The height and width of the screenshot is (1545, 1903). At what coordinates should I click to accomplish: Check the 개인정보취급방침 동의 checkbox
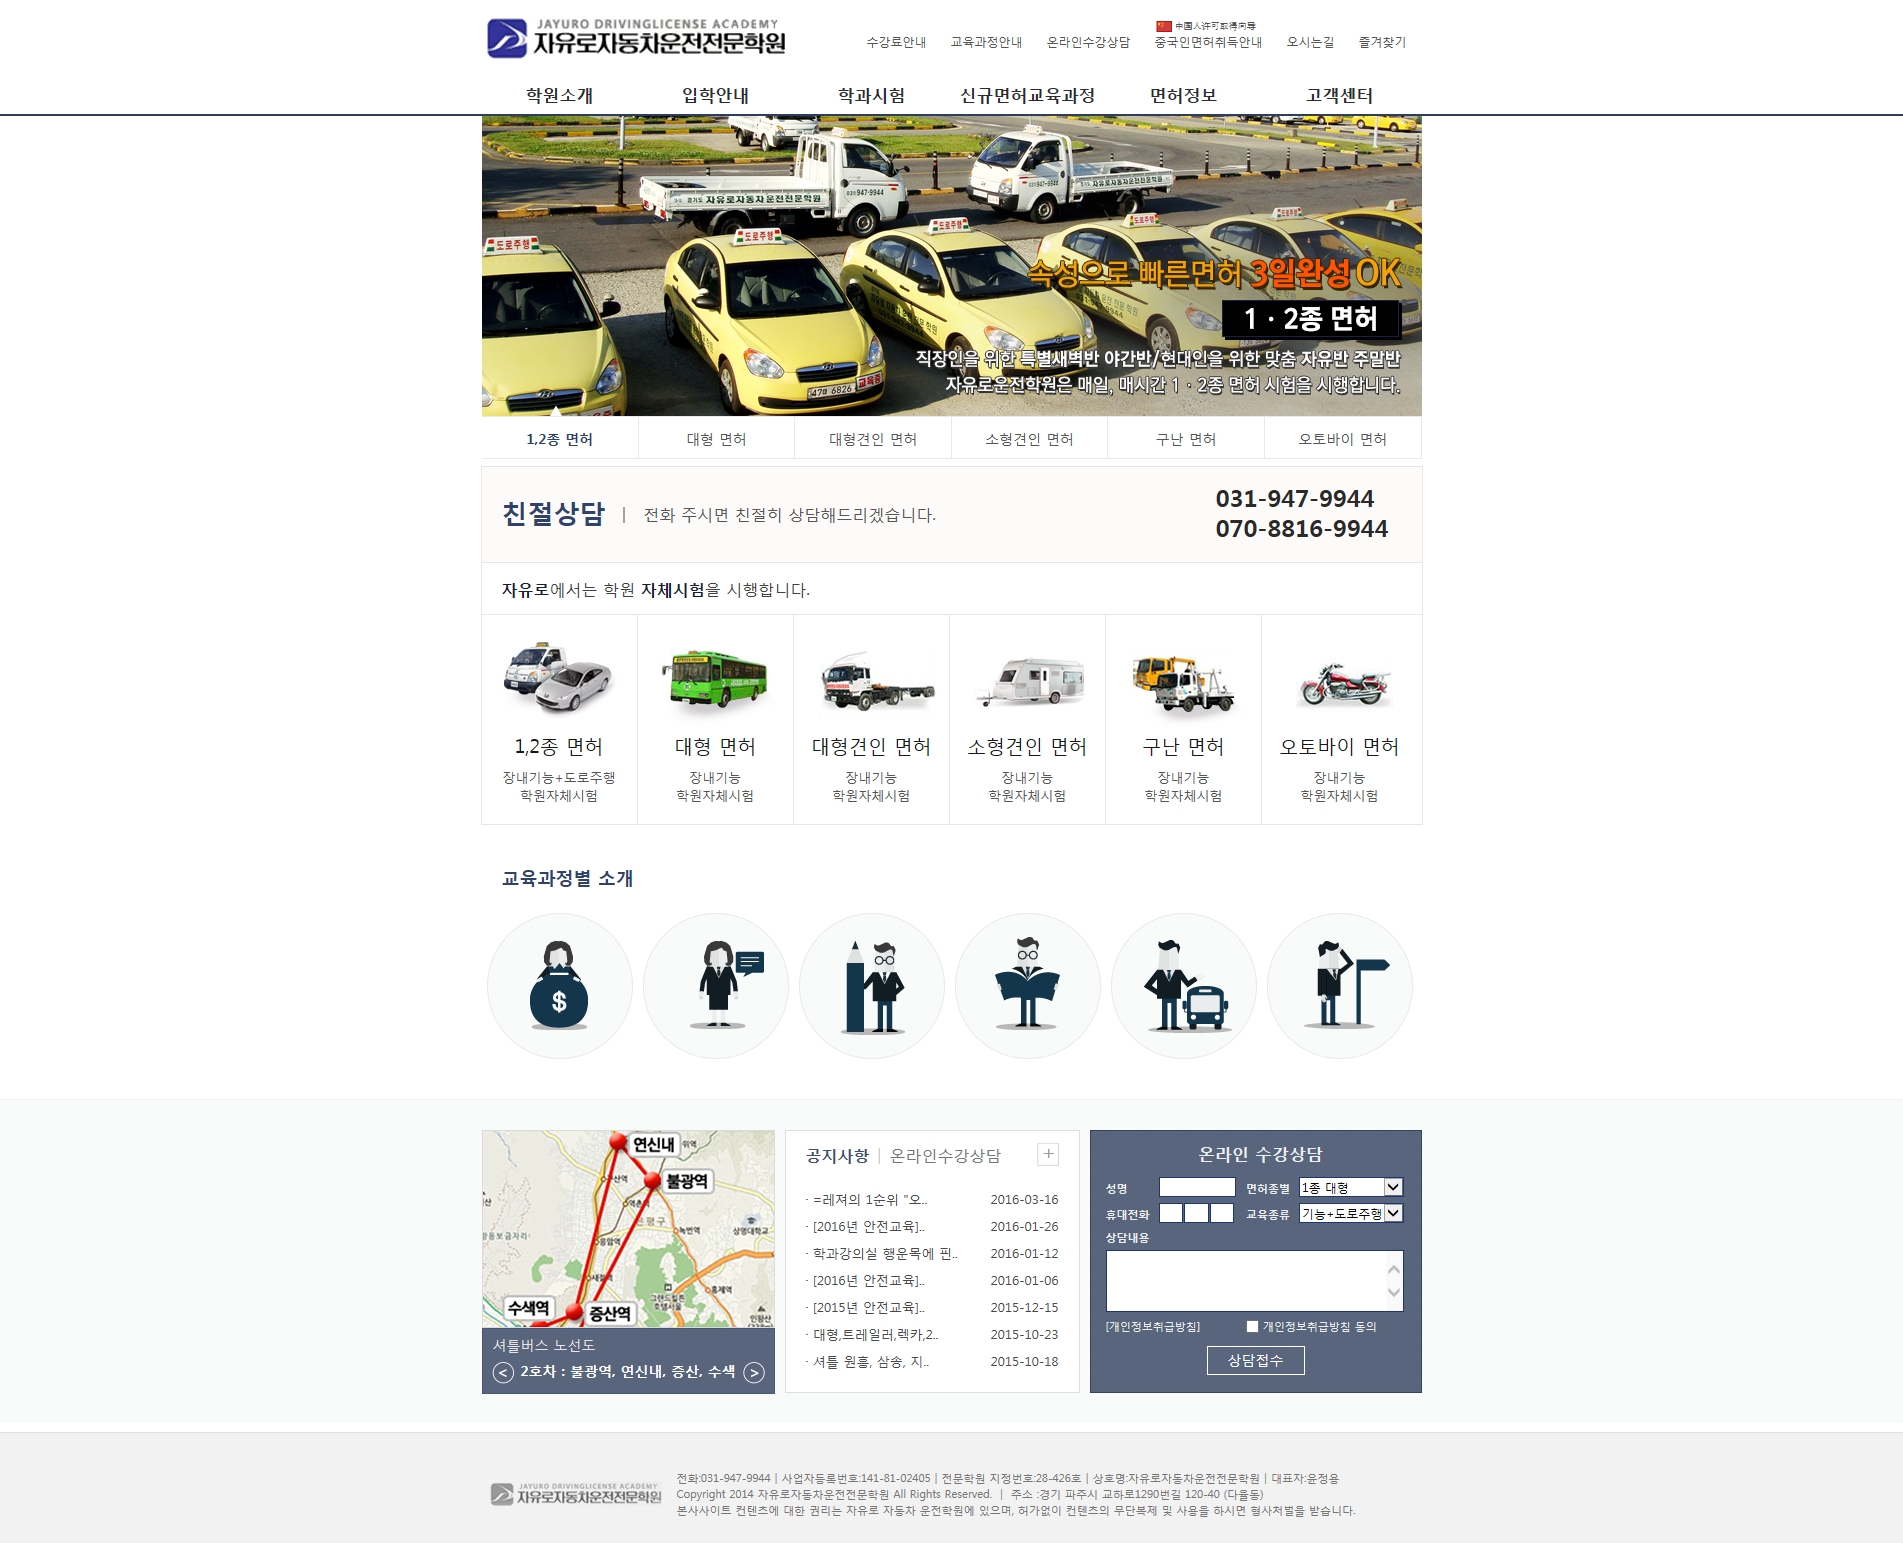point(1252,1327)
